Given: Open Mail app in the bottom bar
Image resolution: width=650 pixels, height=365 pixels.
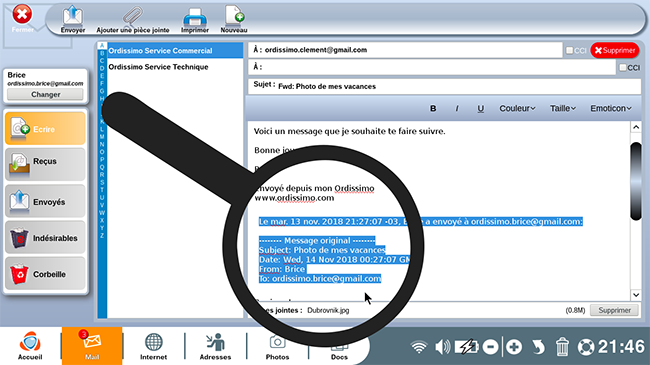Looking at the screenshot, I should [92, 346].
